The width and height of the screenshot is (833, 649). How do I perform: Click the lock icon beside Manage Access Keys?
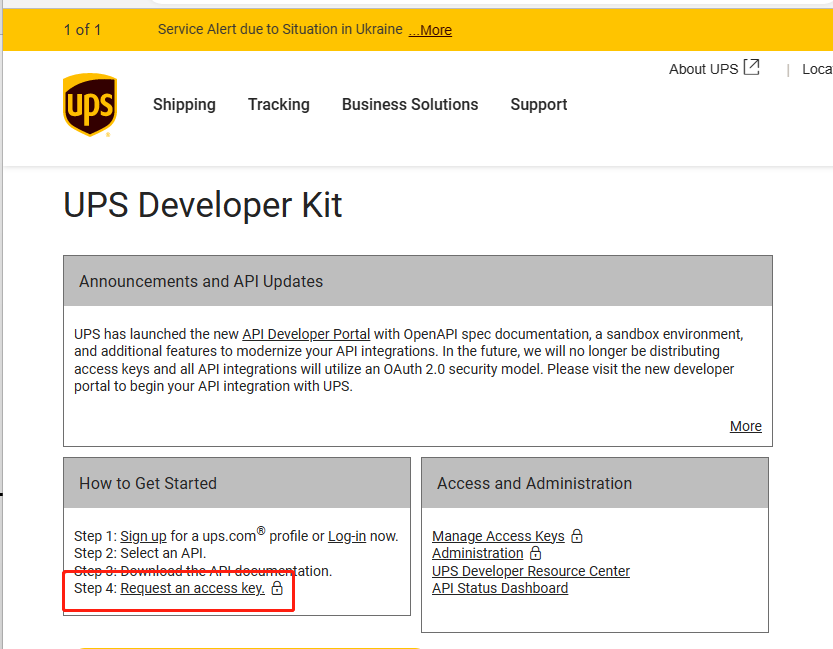pos(577,536)
